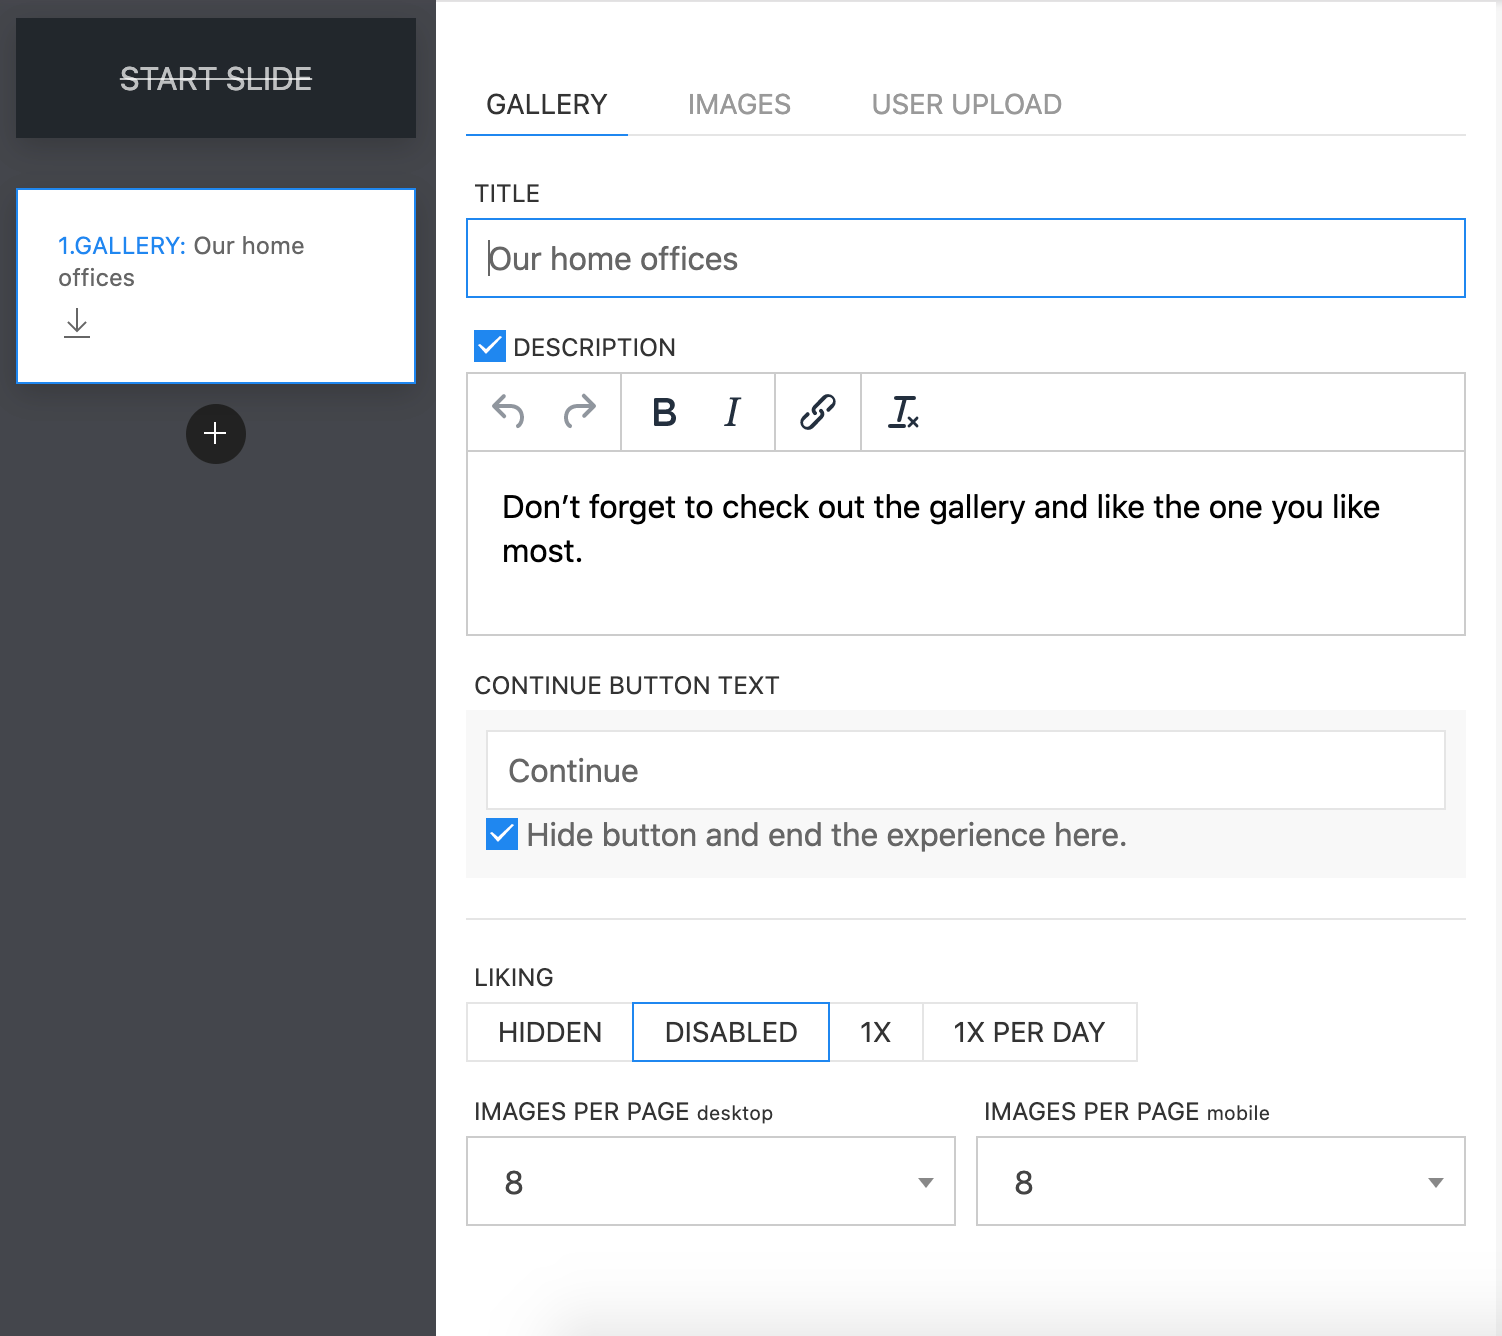
Task: Uncheck the Description checkbox
Action: pos(490,347)
